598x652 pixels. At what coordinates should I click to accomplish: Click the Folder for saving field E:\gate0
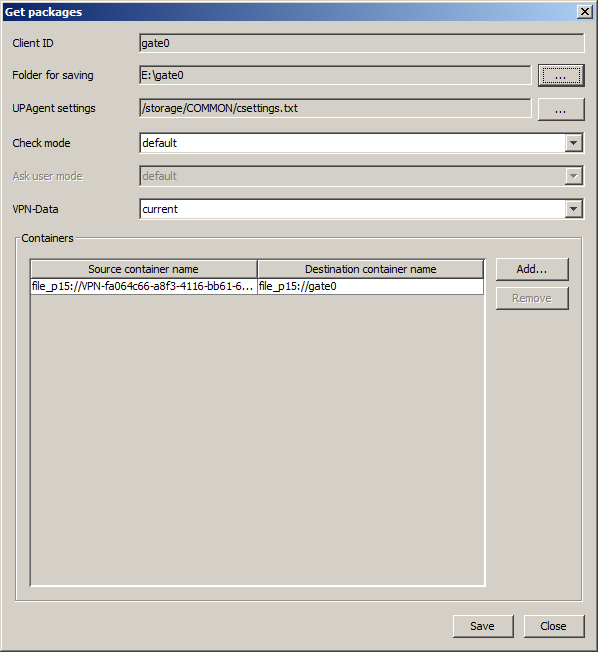coord(335,75)
